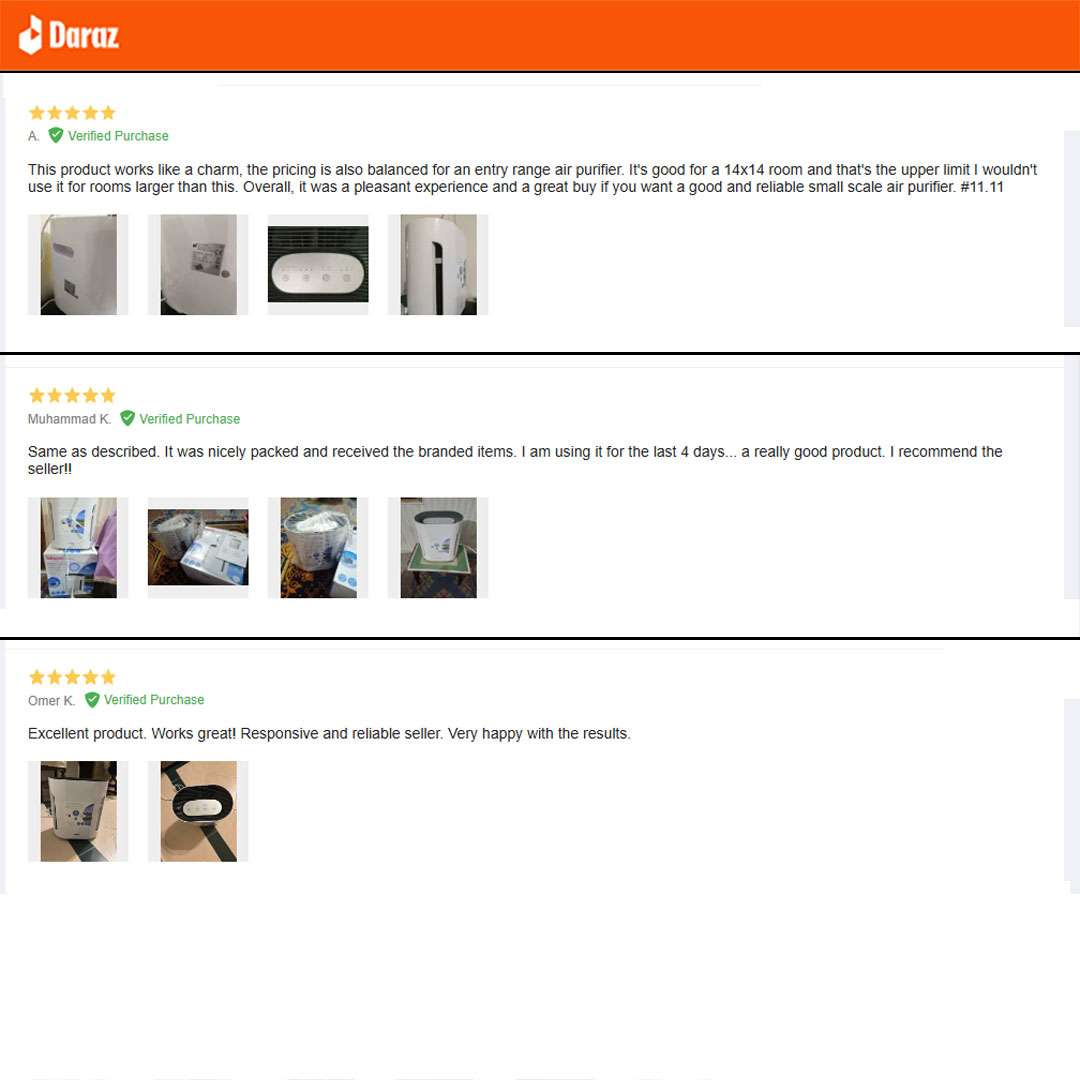Click the five-star rating on A.'s review
The width and height of the screenshot is (1080, 1080).
click(x=72, y=113)
